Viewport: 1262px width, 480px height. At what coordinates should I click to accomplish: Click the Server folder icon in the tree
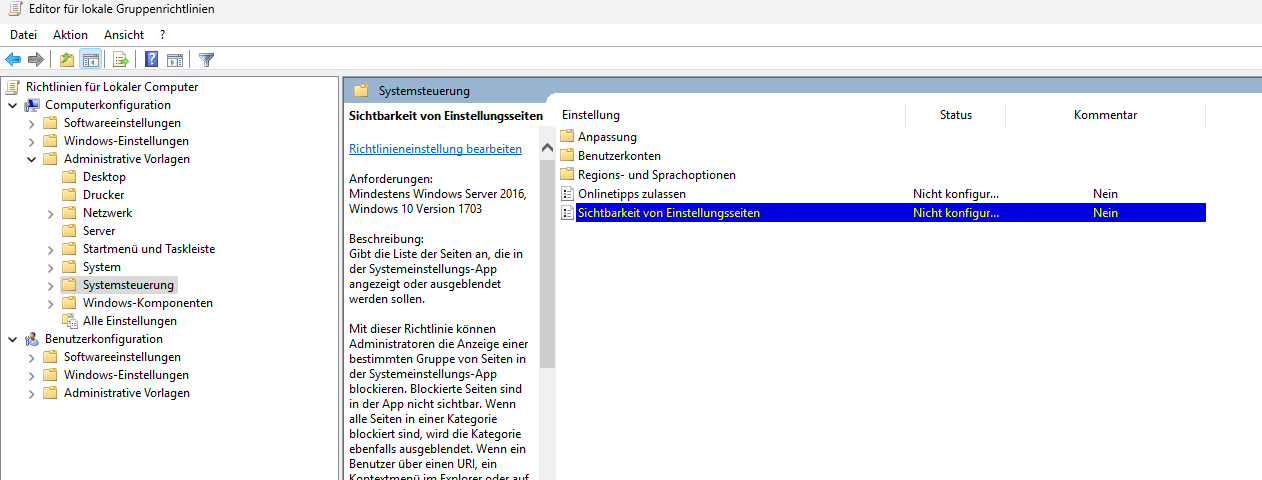[69, 231]
